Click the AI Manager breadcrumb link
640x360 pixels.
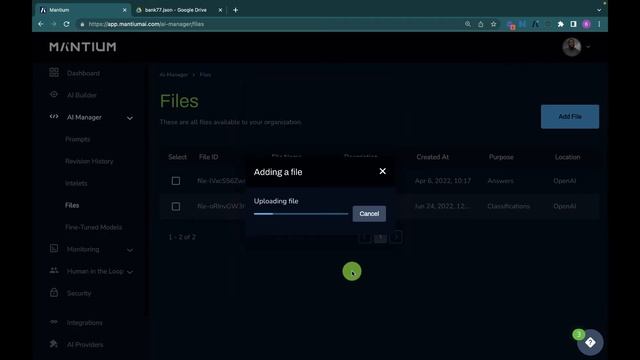[x=173, y=75]
